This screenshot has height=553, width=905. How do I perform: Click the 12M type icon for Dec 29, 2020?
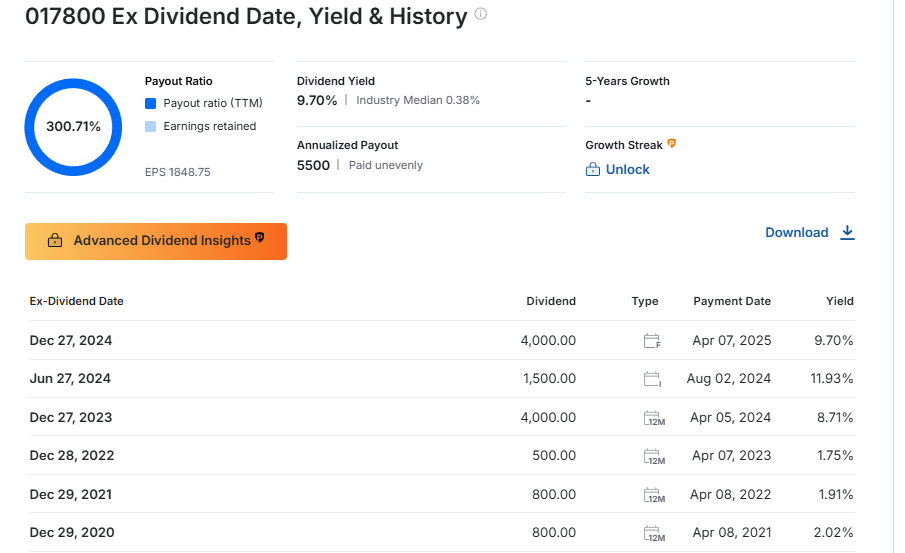tap(653, 533)
